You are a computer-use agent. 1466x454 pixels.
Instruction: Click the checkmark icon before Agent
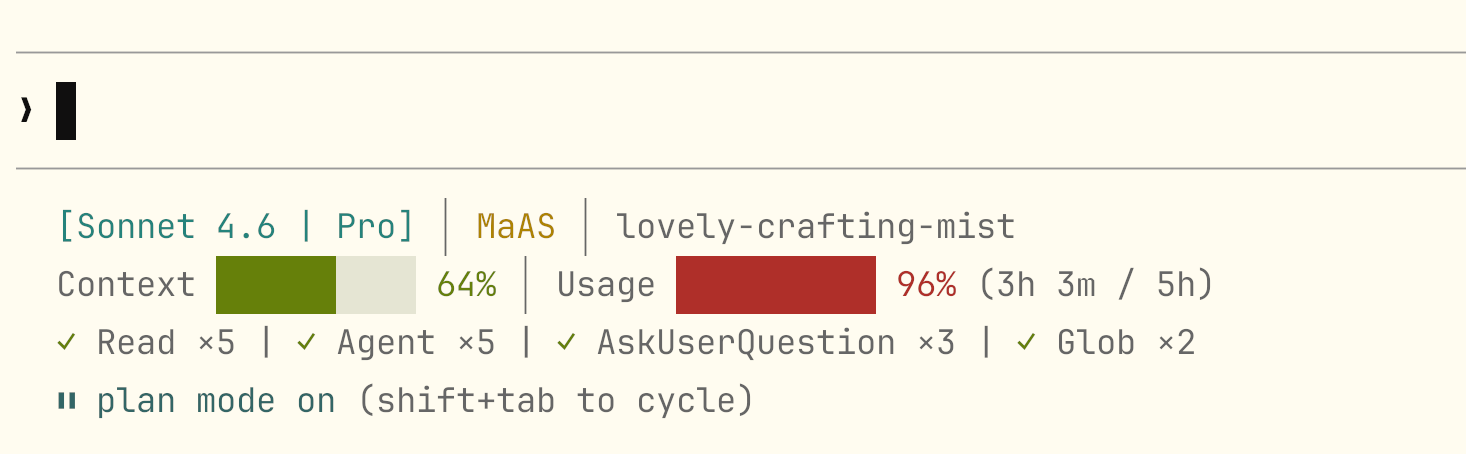tap(307, 343)
